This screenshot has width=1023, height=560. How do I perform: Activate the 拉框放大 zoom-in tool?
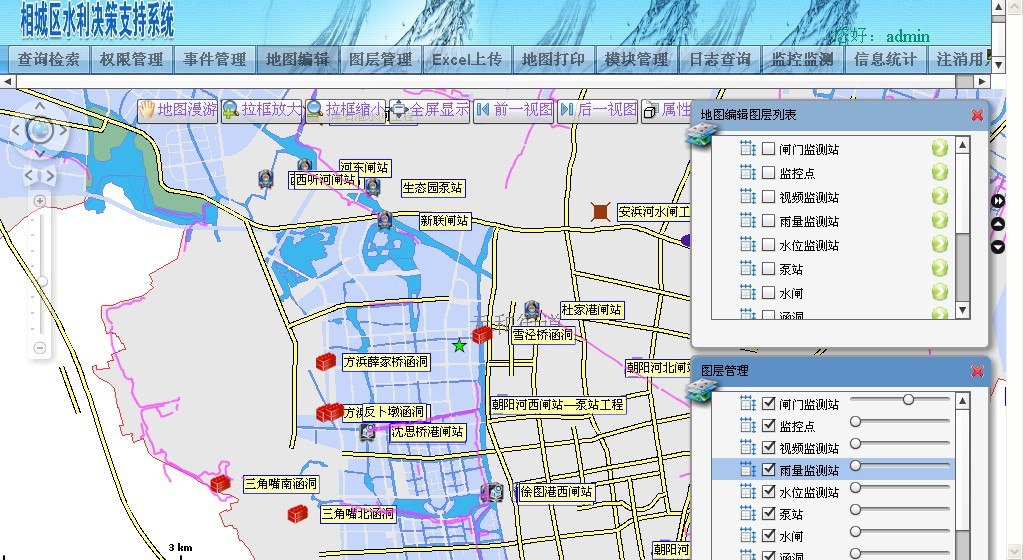click(x=261, y=110)
